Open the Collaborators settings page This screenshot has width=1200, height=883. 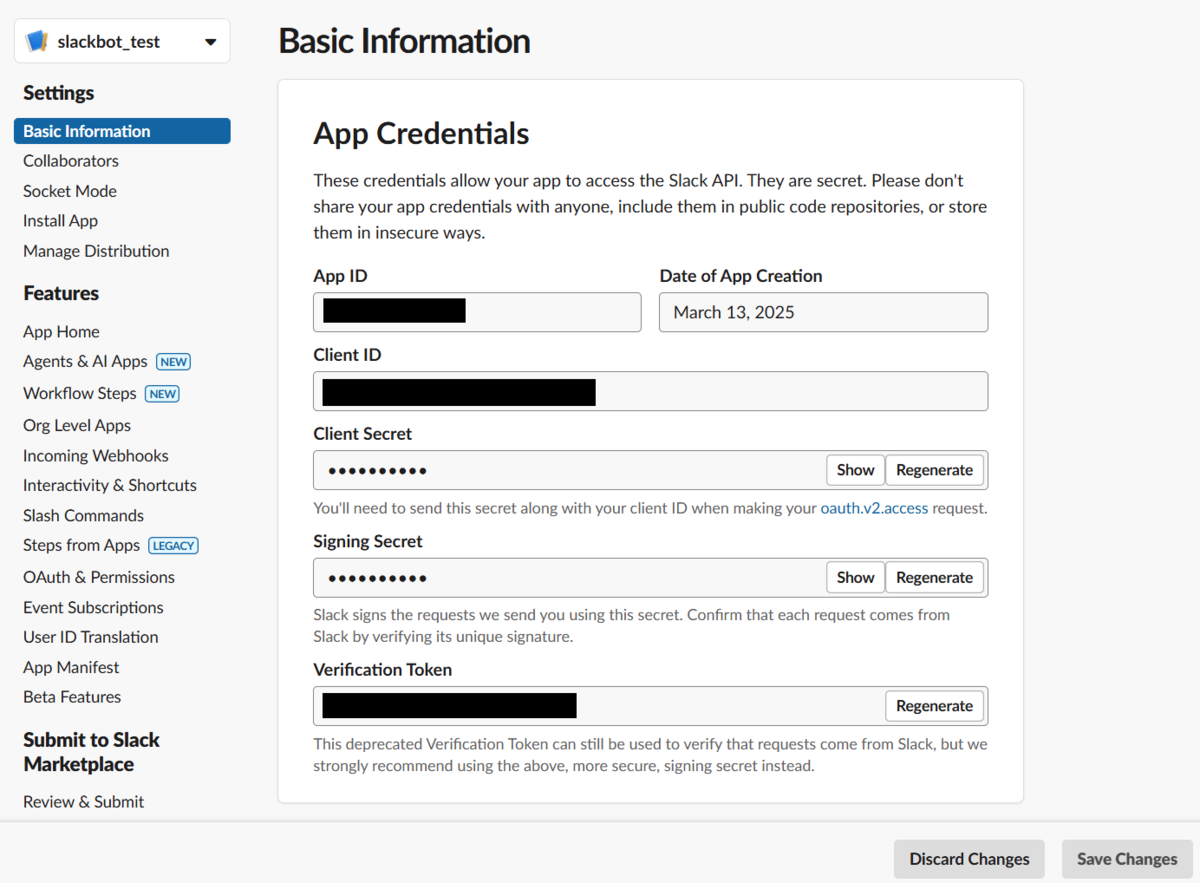(x=71, y=161)
